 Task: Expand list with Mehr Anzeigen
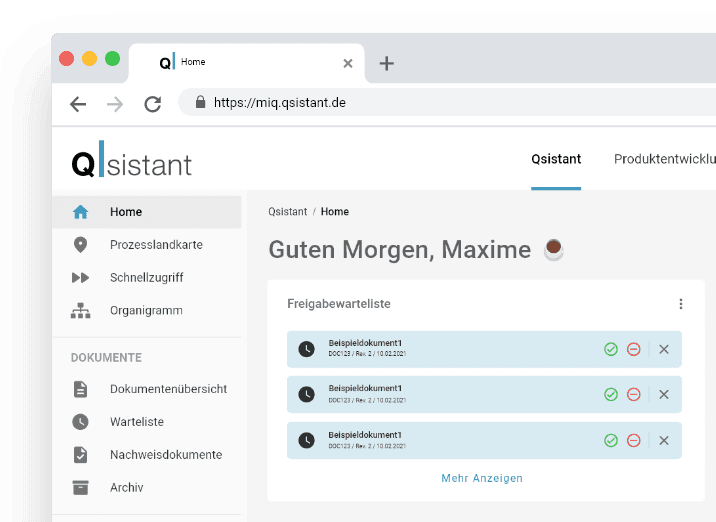point(482,478)
